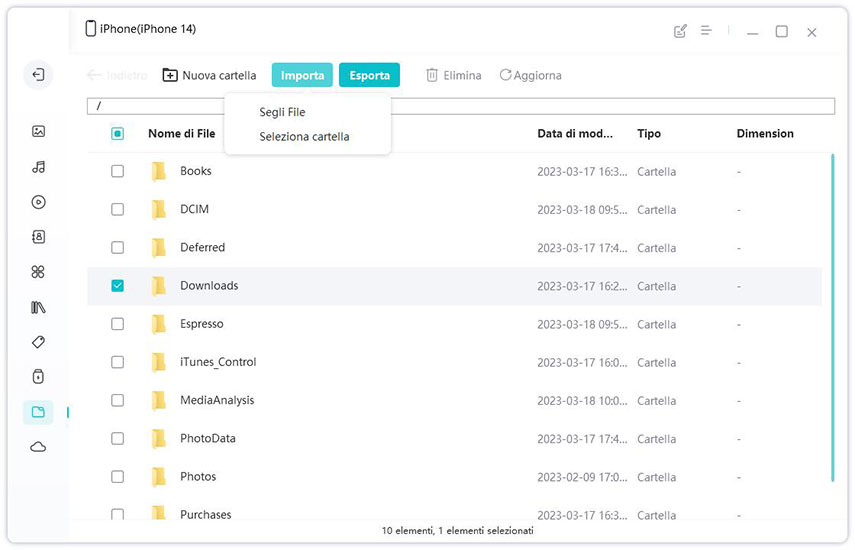
Task: Uncheck the Downloads folder checkbox
Action: tap(118, 286)
